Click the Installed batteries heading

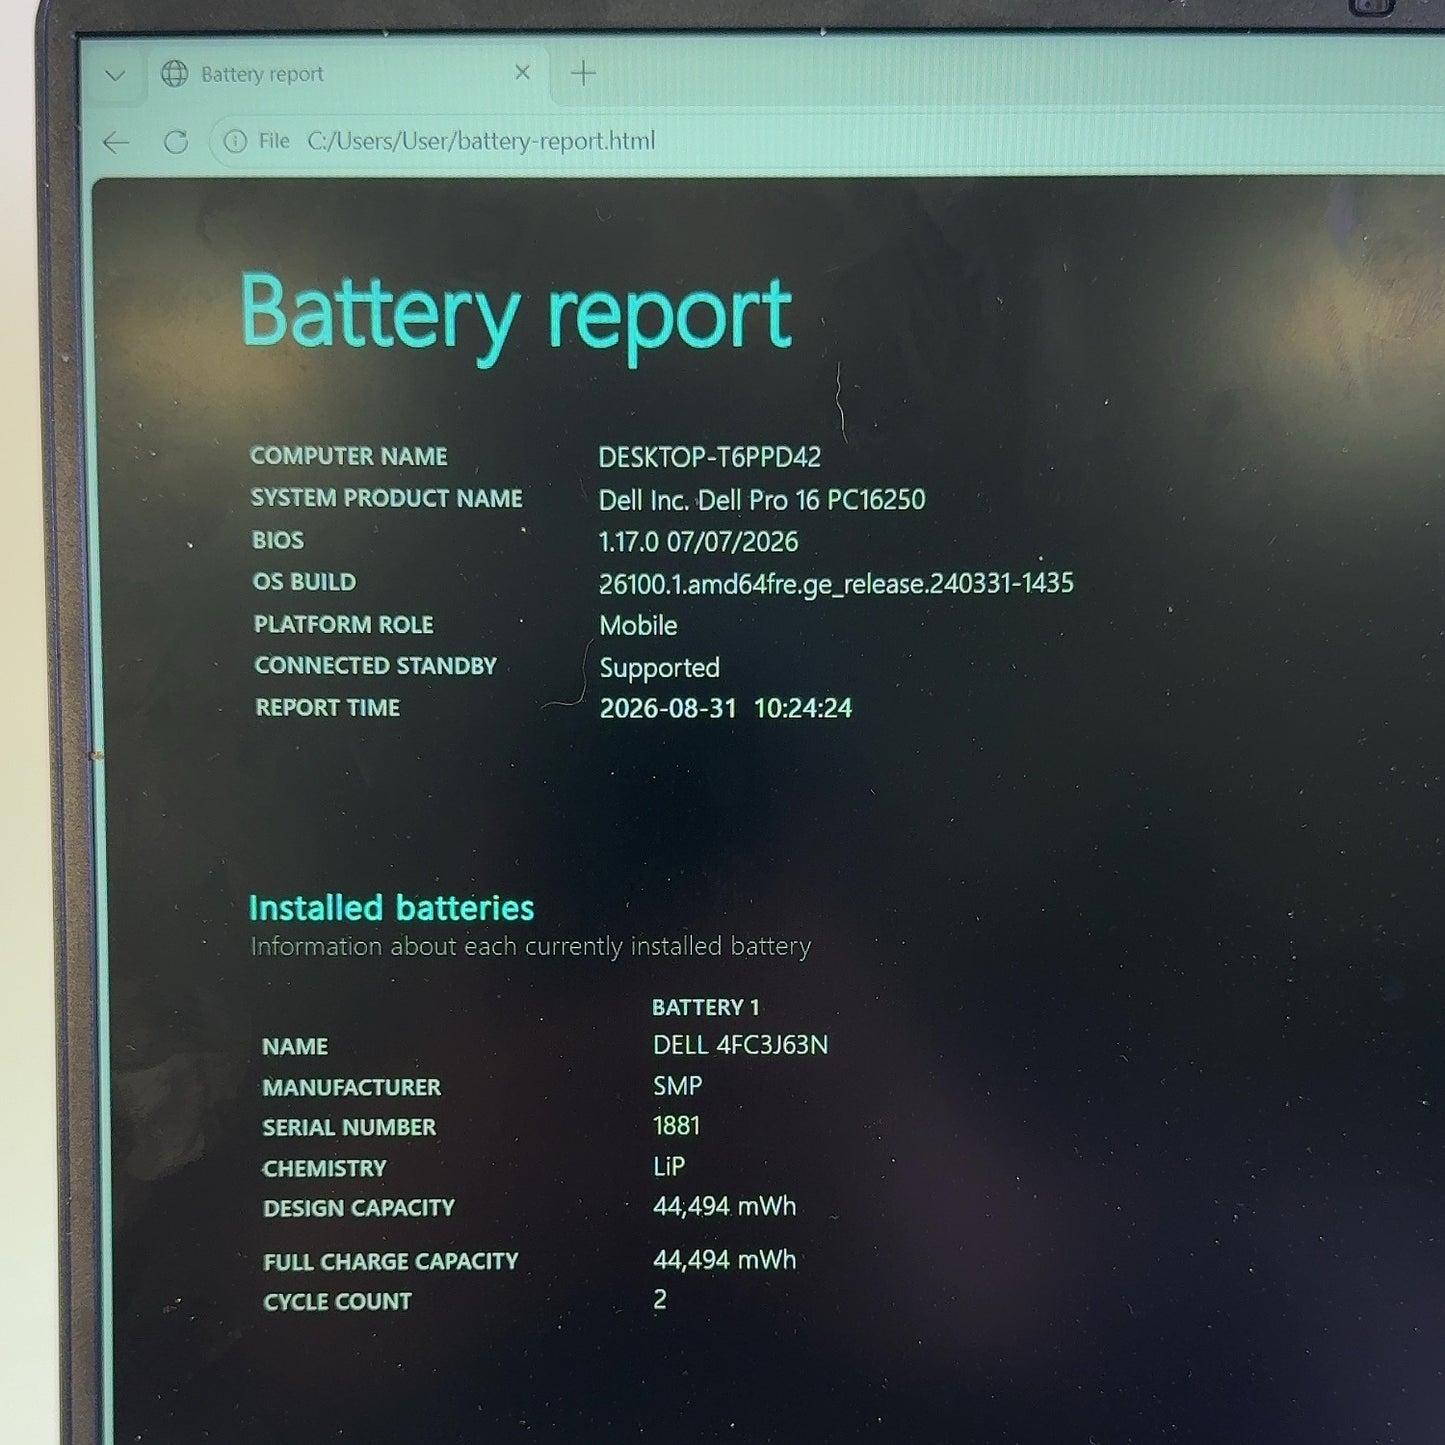(391, 908)
